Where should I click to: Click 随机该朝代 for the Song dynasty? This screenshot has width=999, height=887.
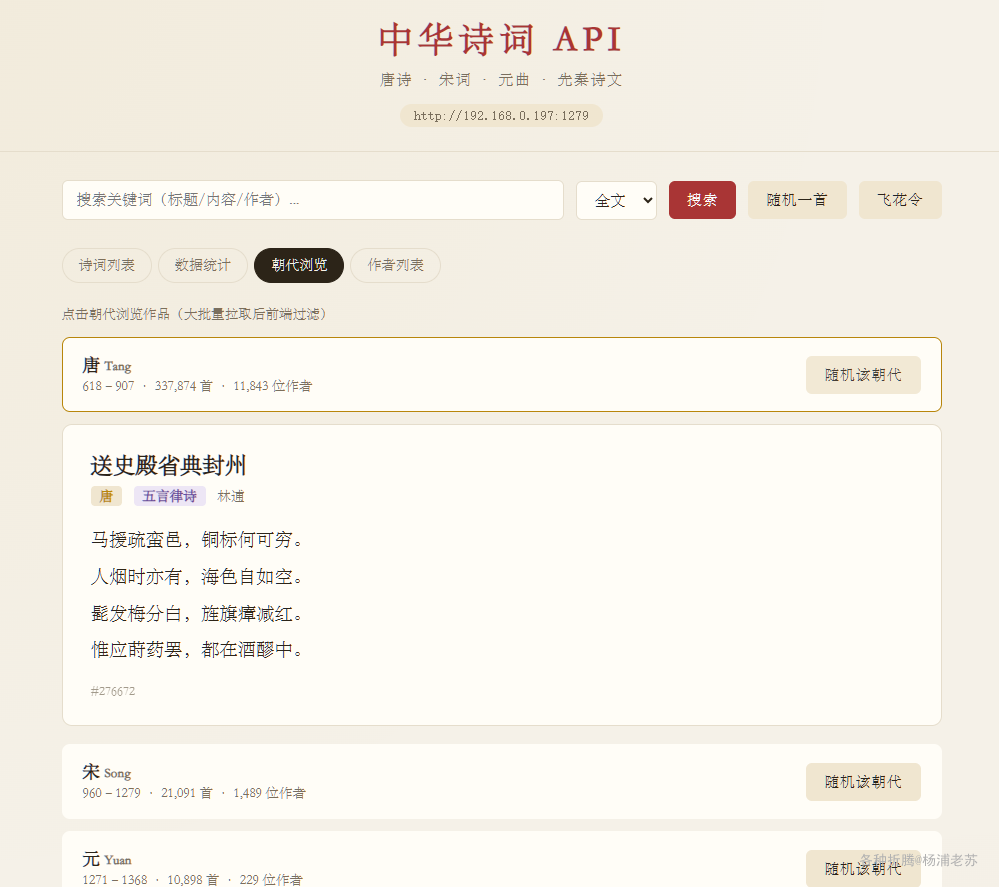pyautogui.click(x=863, y=782)
